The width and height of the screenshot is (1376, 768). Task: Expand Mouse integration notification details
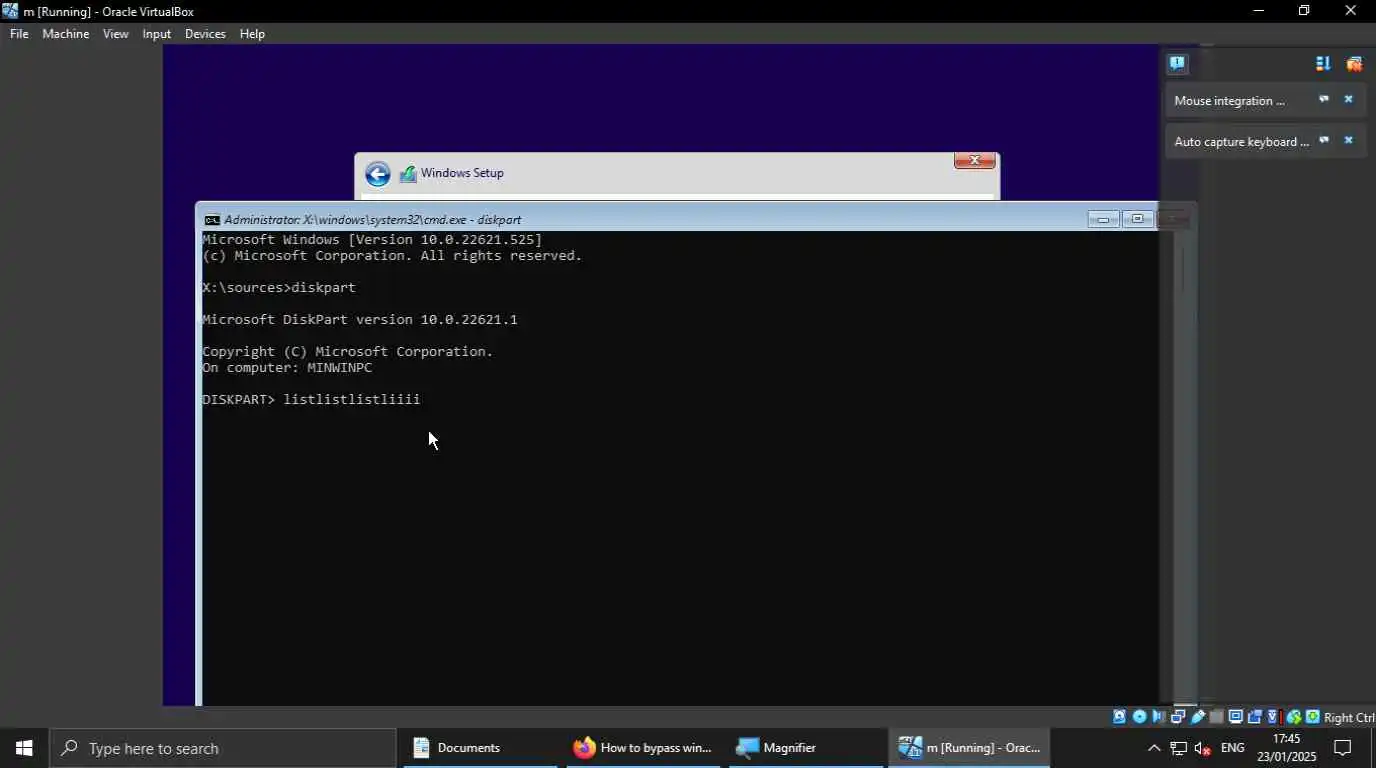[1323, 99]
